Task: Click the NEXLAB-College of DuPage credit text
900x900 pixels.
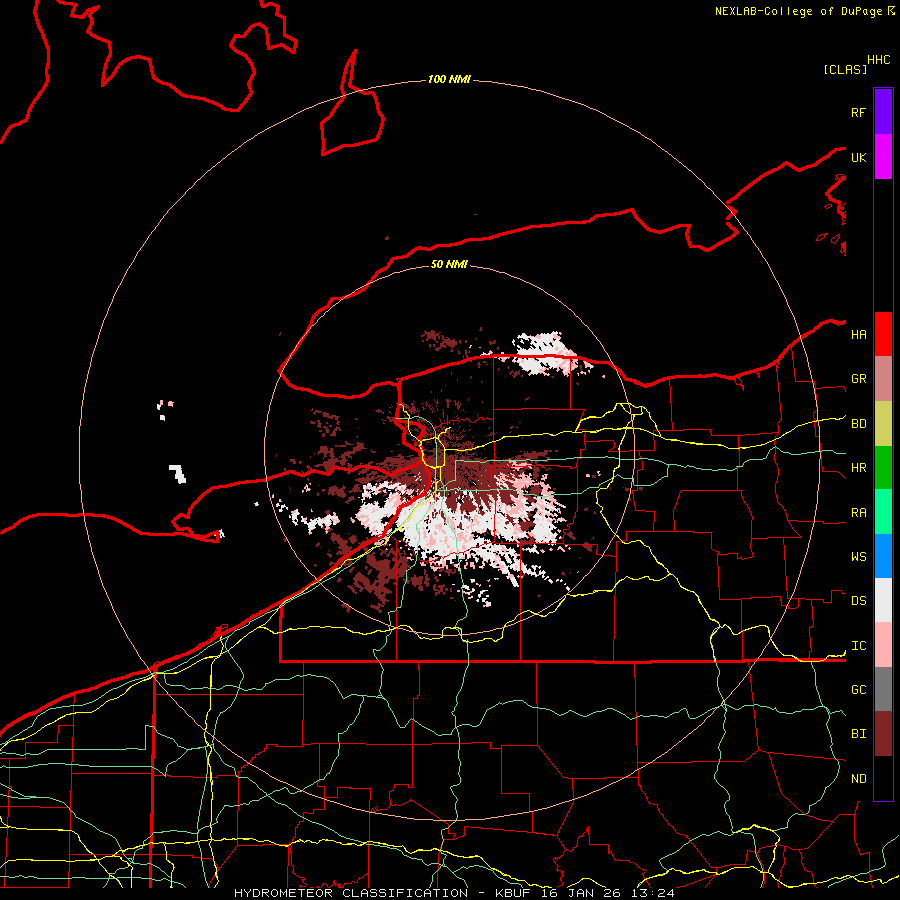Action: point(805,11)
